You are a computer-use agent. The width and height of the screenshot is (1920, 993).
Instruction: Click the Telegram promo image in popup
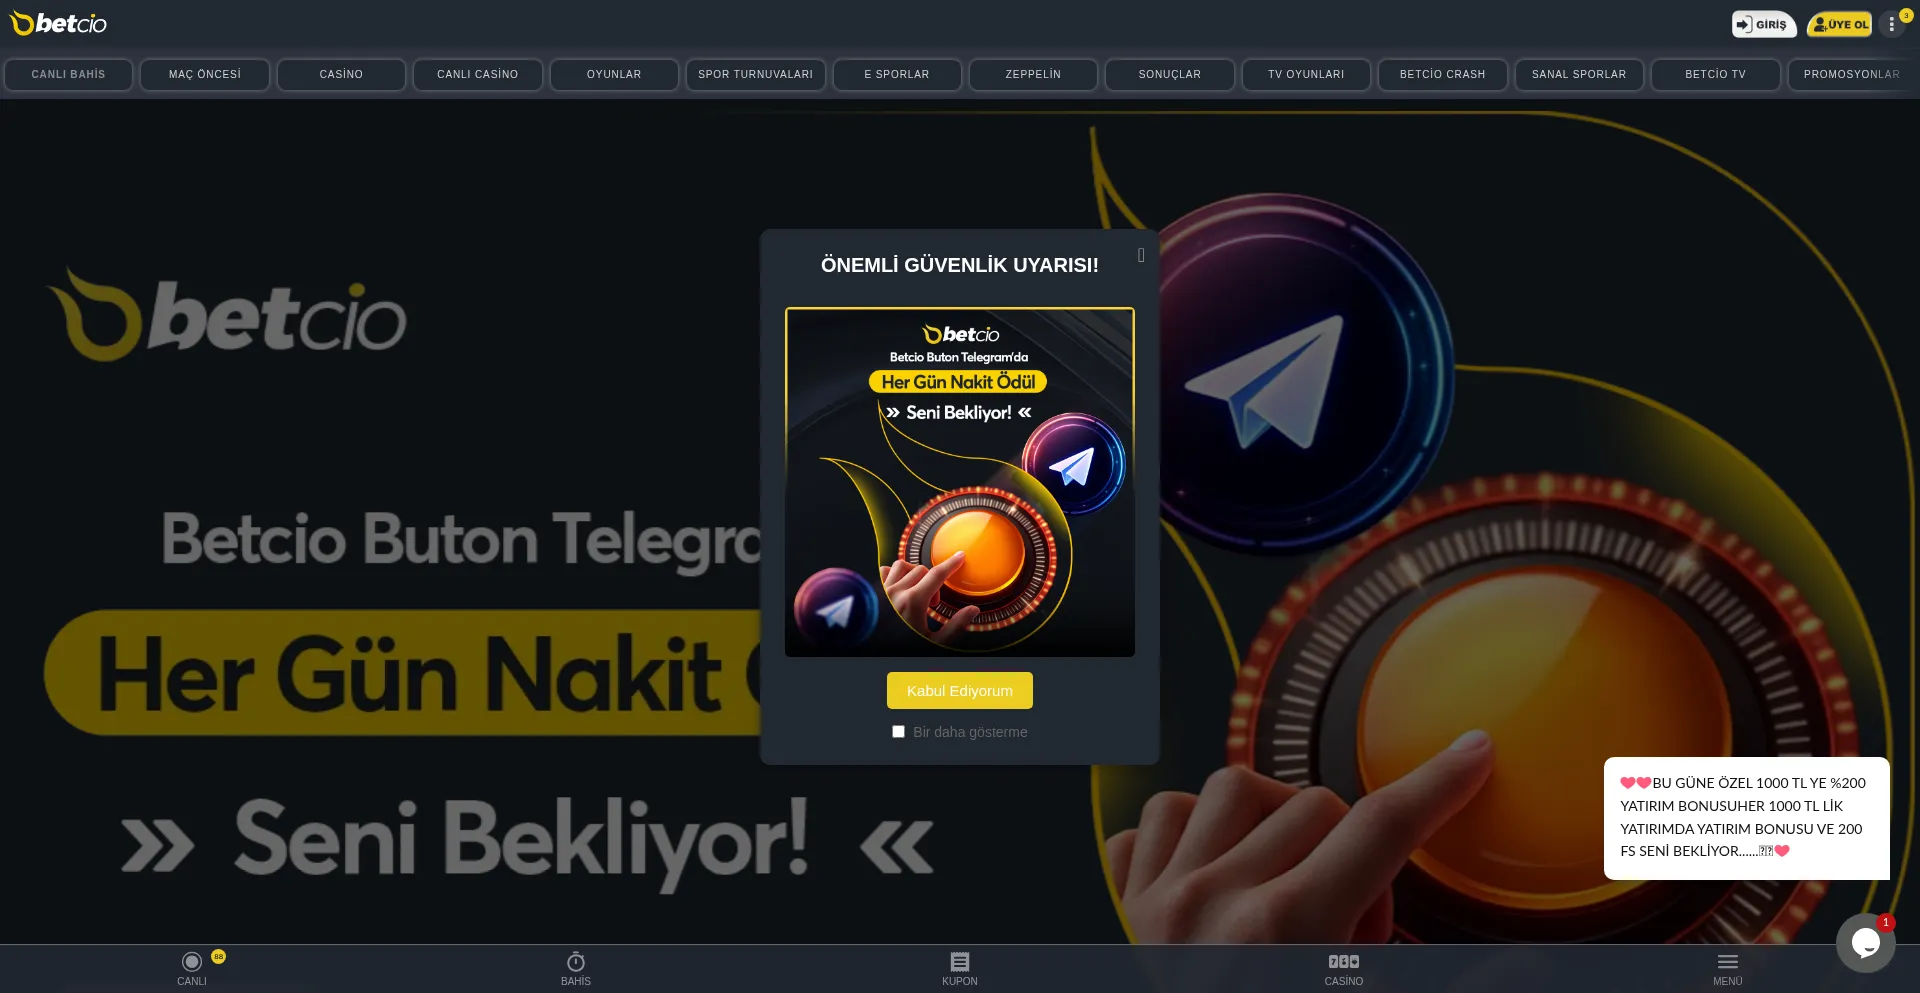coord(959,482)
